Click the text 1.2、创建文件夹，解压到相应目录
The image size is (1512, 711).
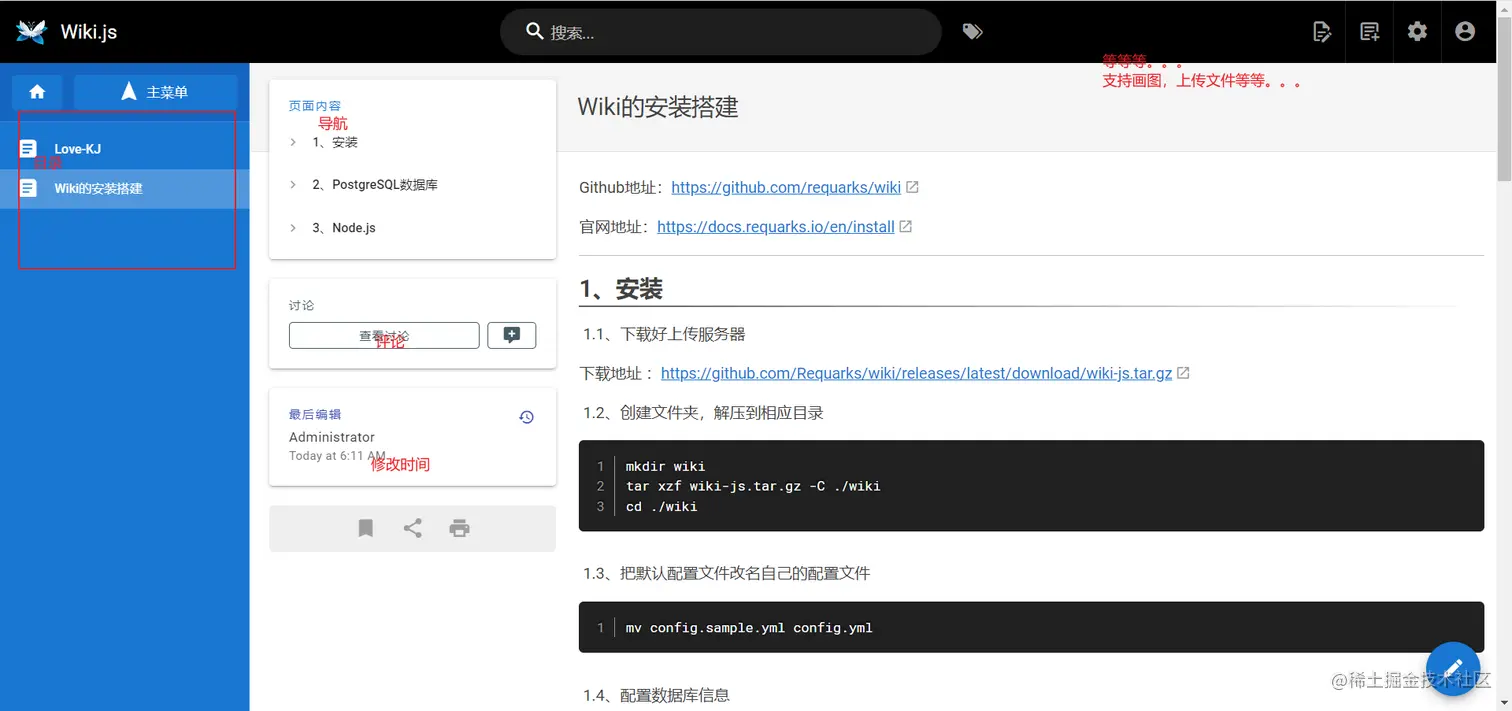(x=704, y=412)
